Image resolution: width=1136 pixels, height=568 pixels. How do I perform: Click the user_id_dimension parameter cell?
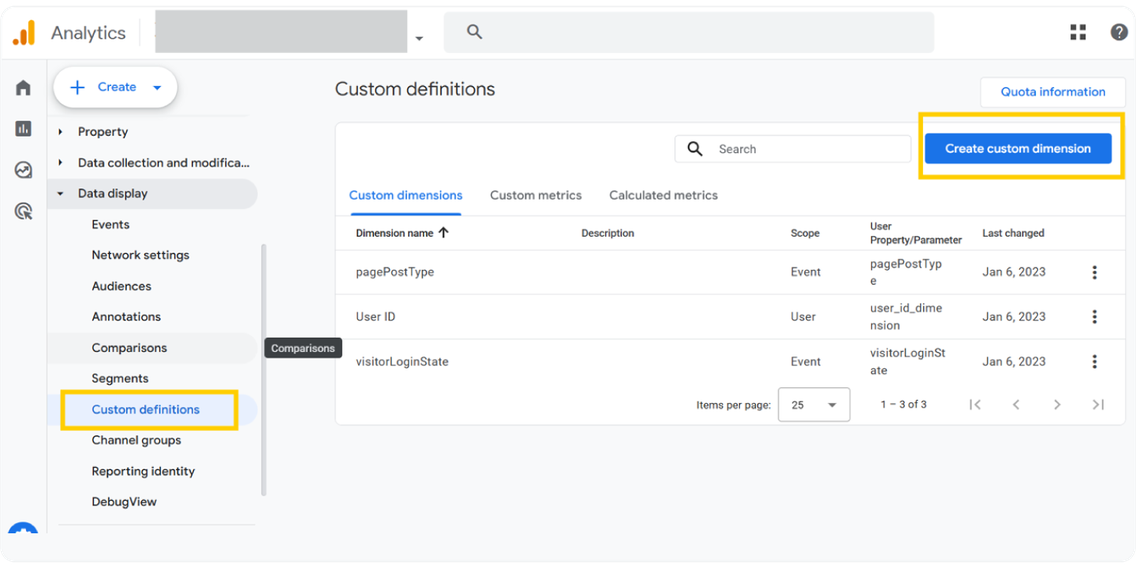(906, 317)
